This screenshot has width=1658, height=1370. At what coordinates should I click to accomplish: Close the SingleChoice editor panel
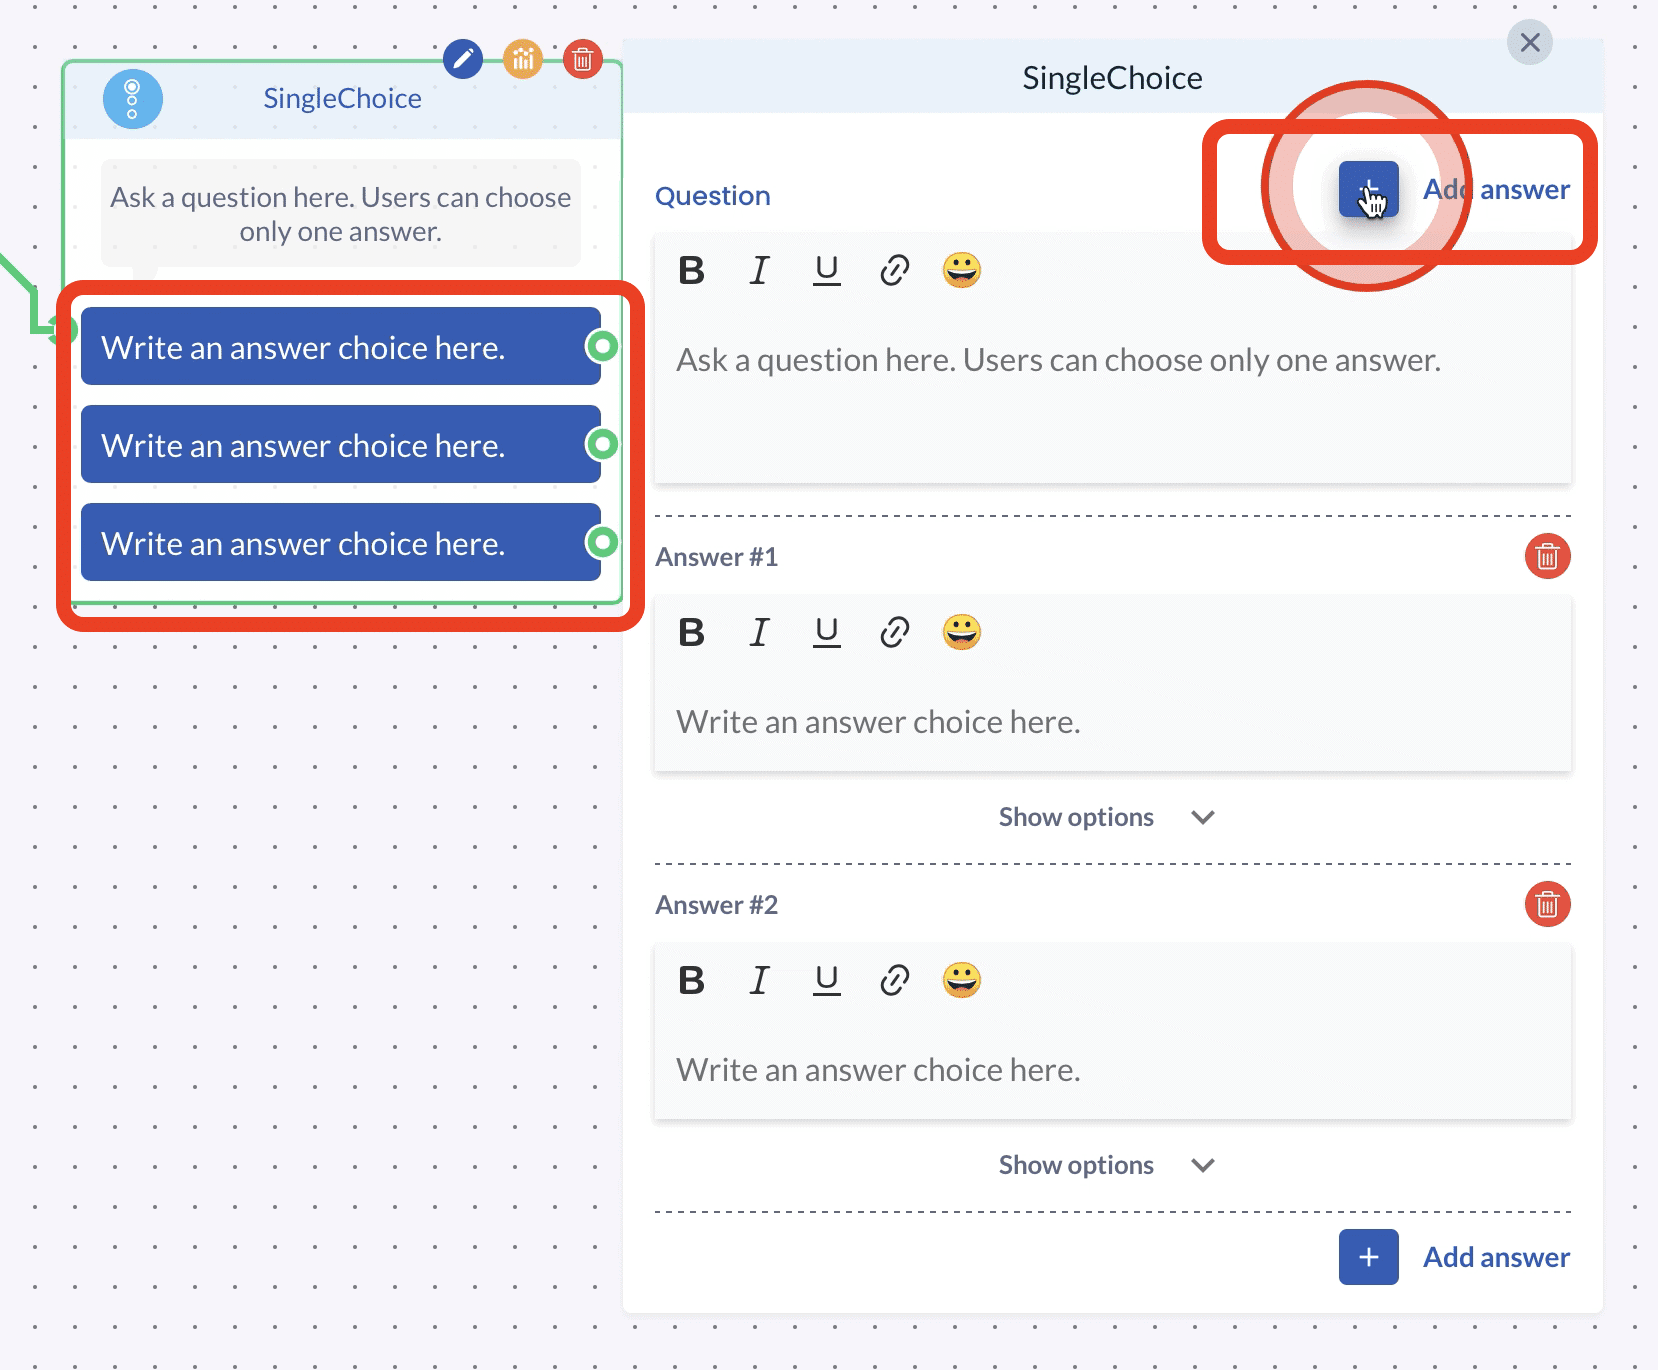click(1530, 42)
